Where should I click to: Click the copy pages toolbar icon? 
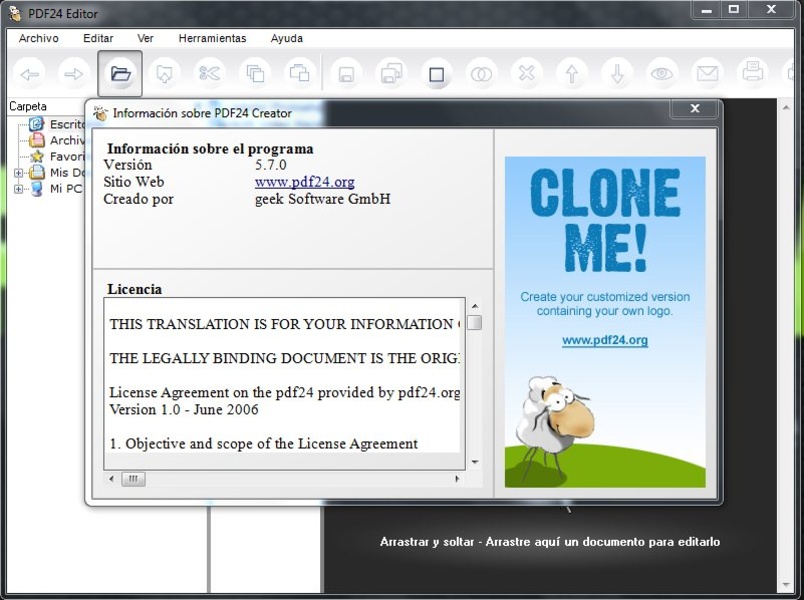pyautogui.click(x=255, y=74)
